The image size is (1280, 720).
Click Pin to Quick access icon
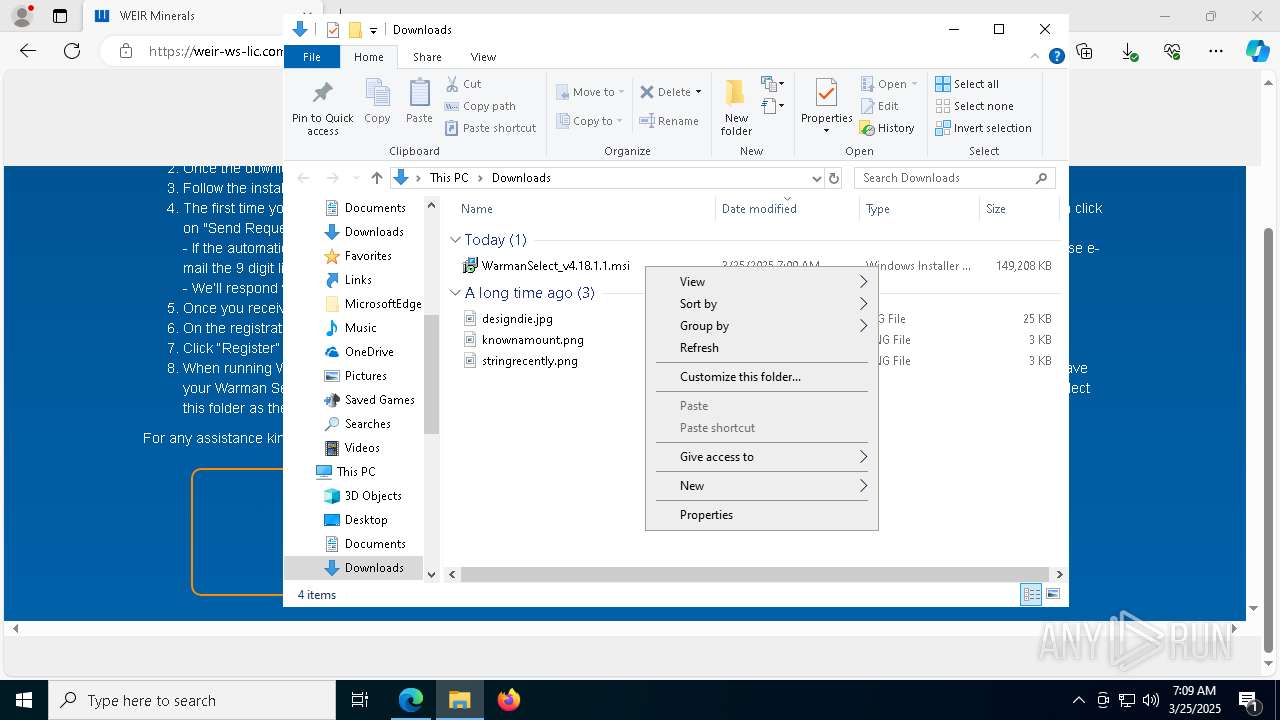point(322,92)
